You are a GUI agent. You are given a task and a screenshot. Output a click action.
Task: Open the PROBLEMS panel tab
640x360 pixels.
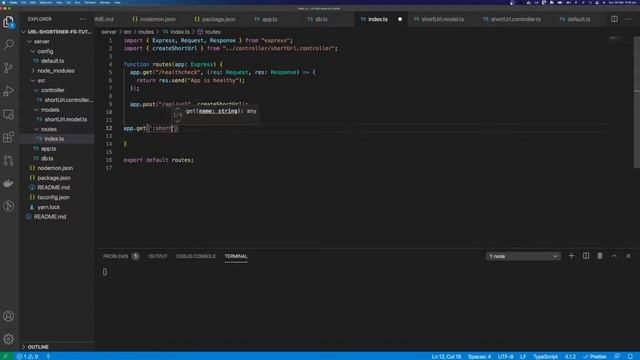tap(121, 256)
